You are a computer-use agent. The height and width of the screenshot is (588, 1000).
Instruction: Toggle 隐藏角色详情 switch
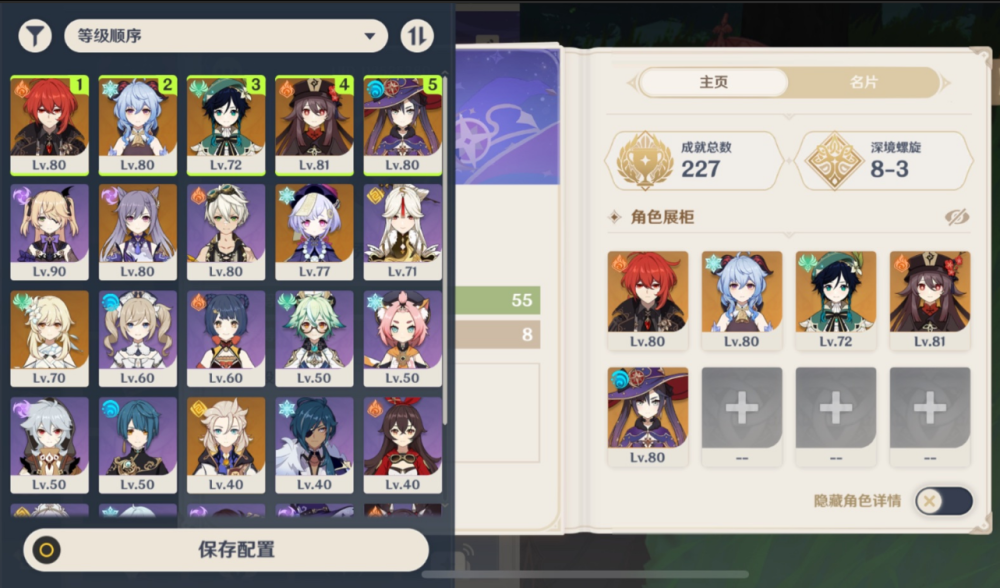[x=944, y=501]
